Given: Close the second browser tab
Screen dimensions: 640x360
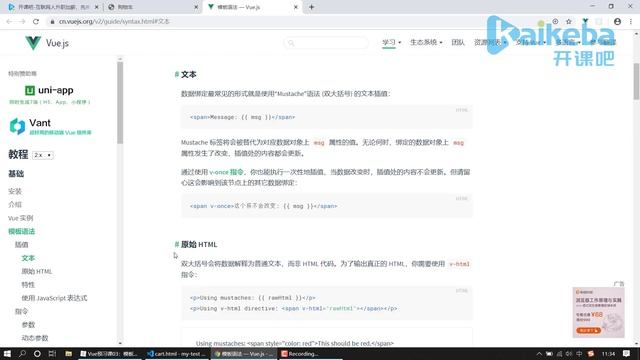Looking at the screenshot, I should (196, 7).
